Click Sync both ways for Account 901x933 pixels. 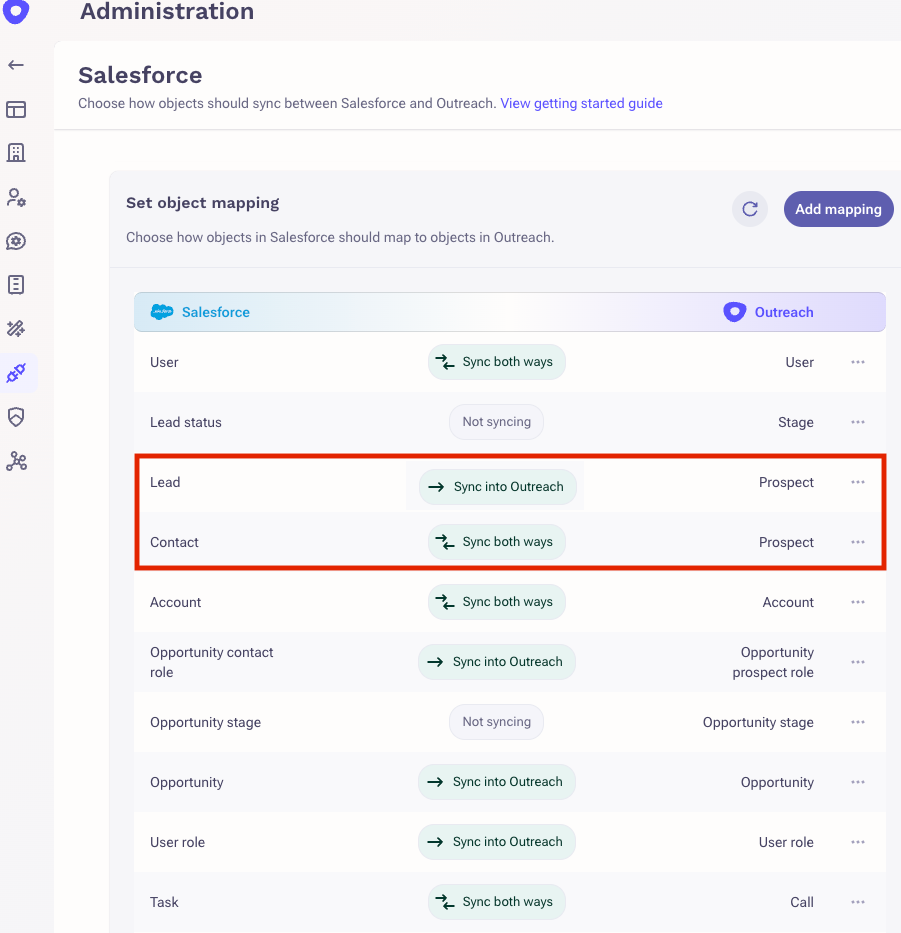click(x=496, y=602)
